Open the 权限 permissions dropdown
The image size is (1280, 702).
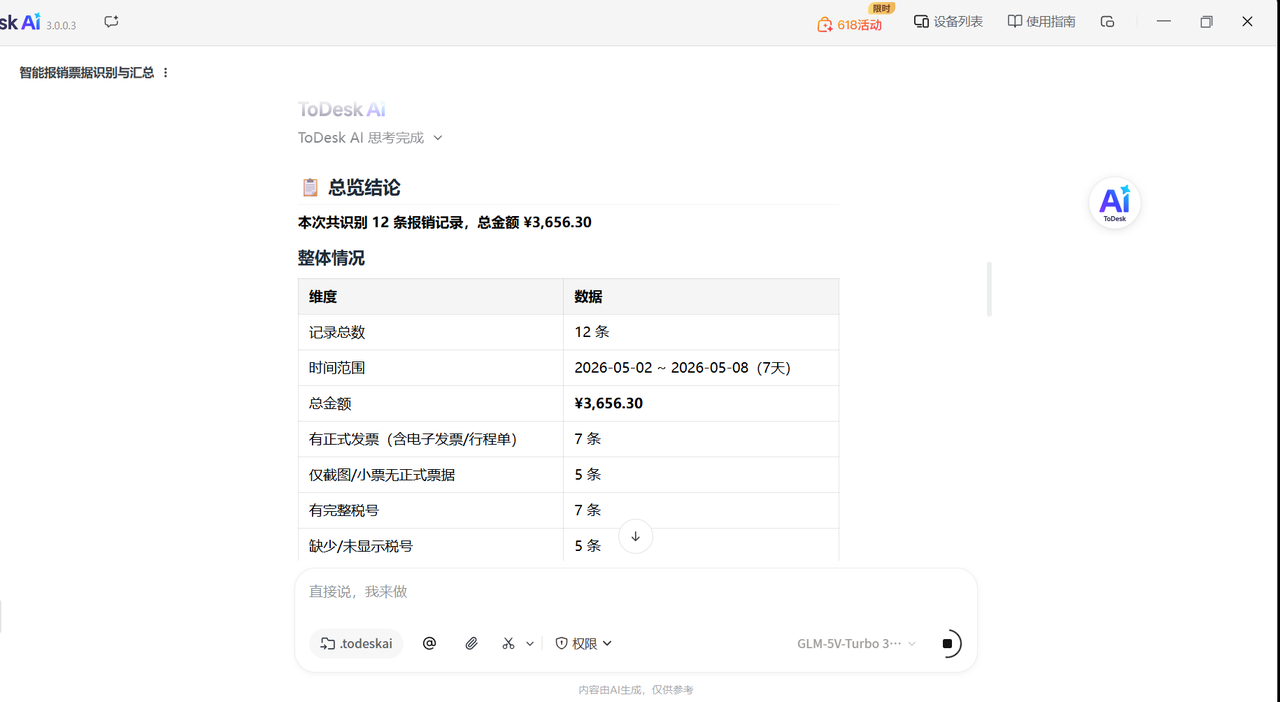[x=583, y=644]
